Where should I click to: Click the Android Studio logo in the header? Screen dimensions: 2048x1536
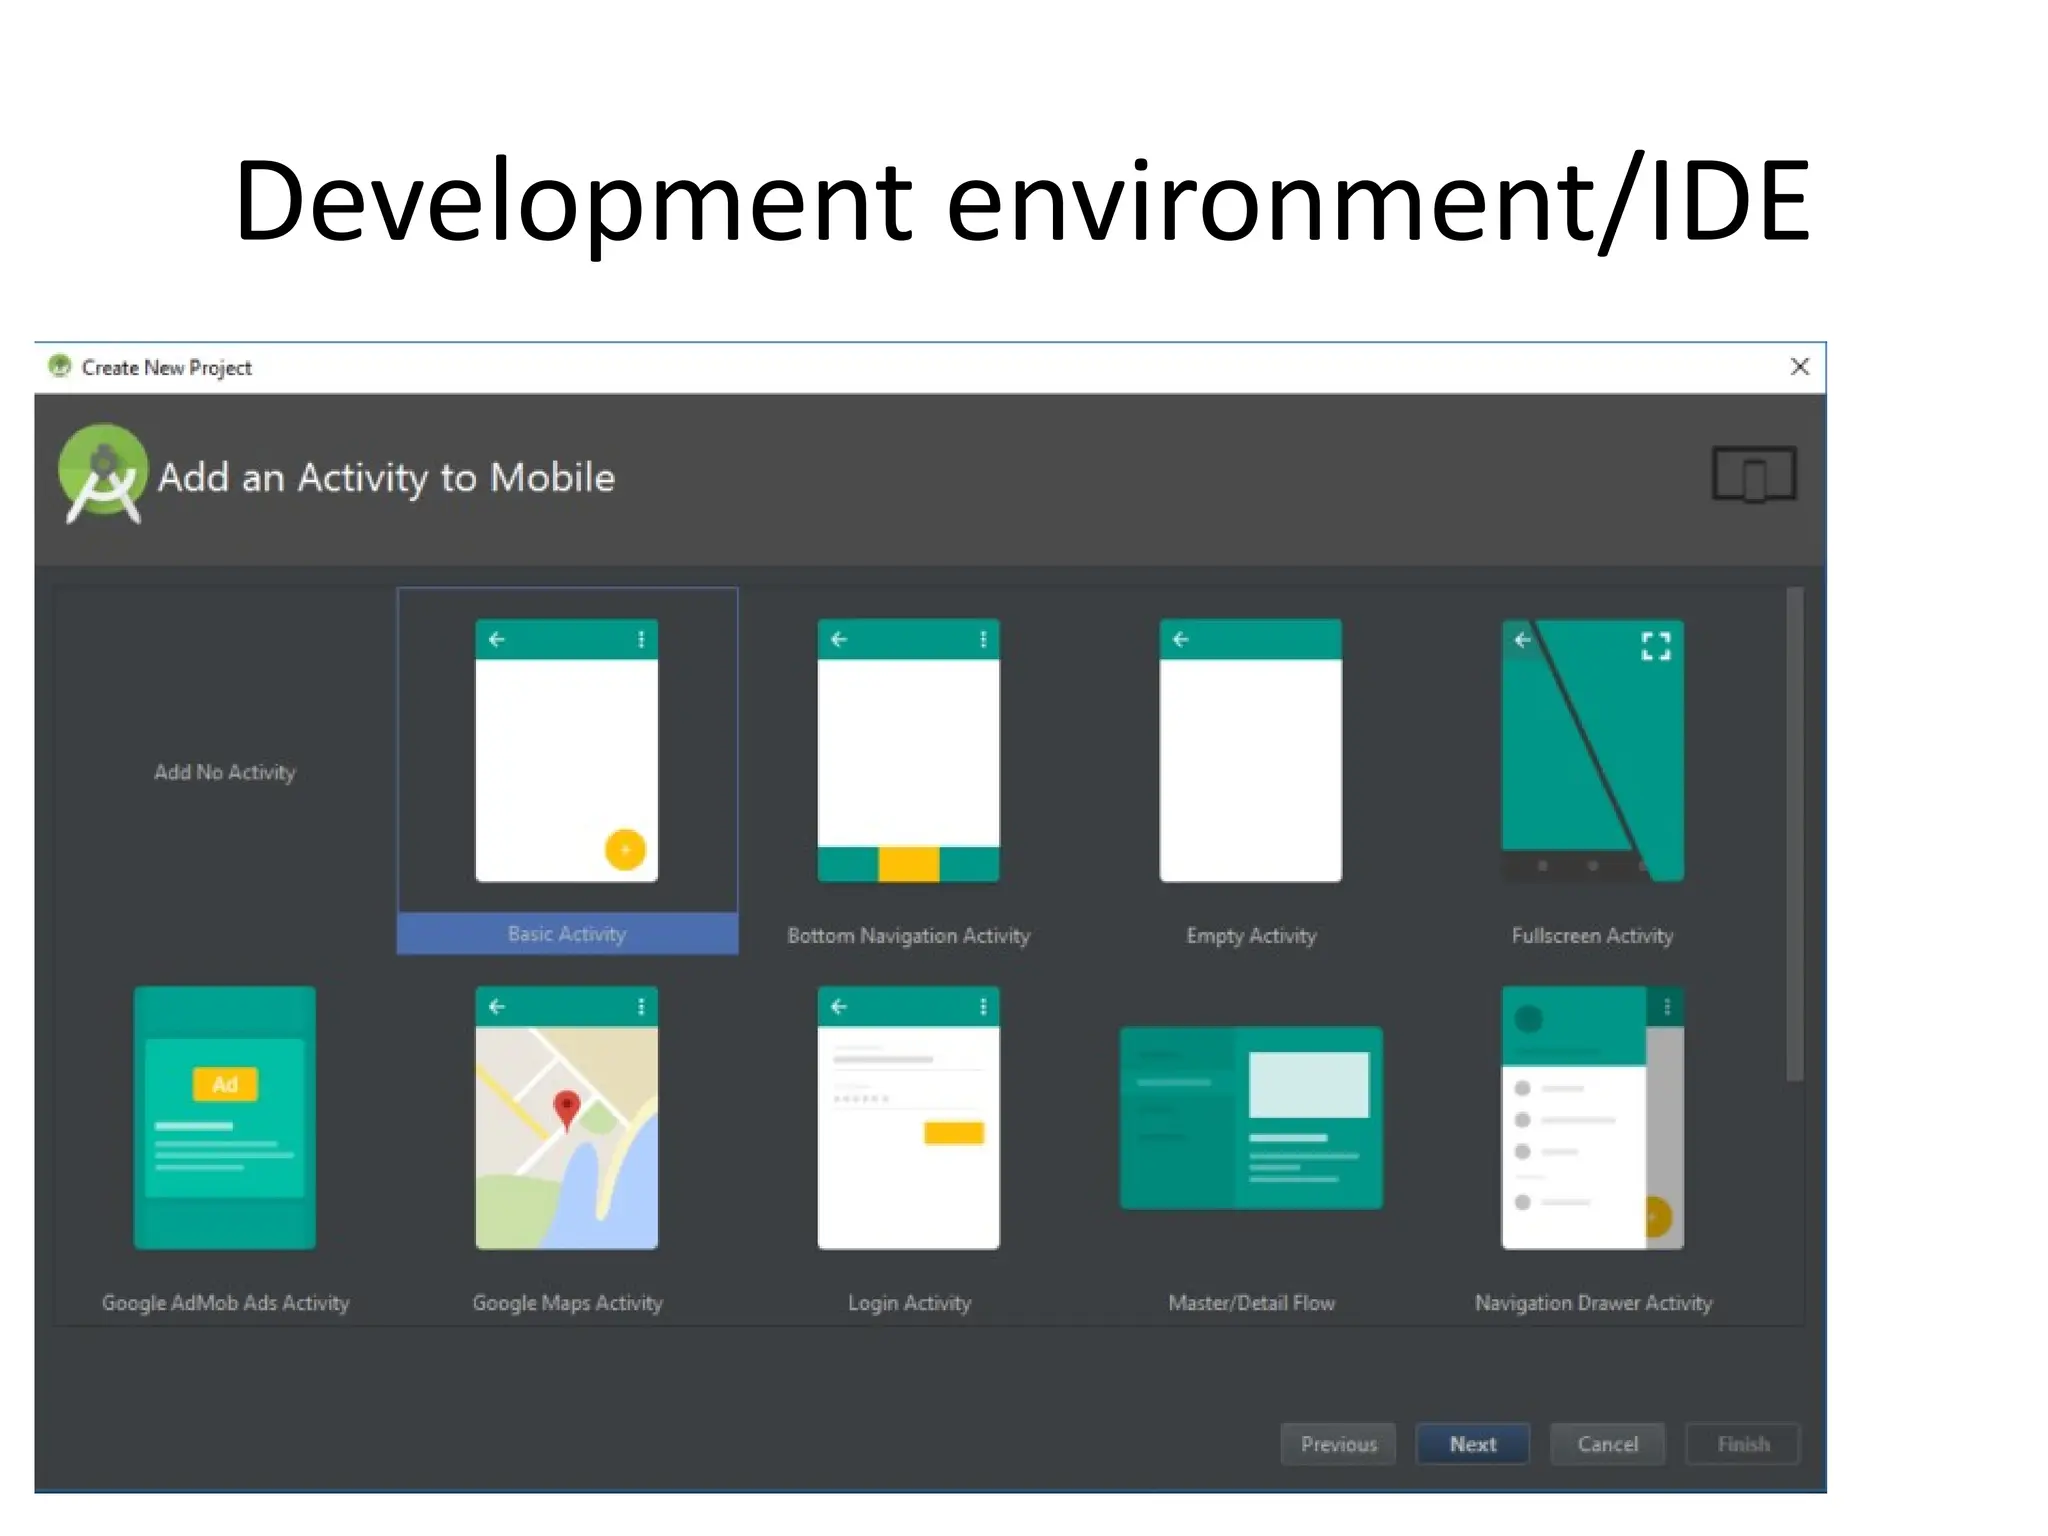(103, 473)
